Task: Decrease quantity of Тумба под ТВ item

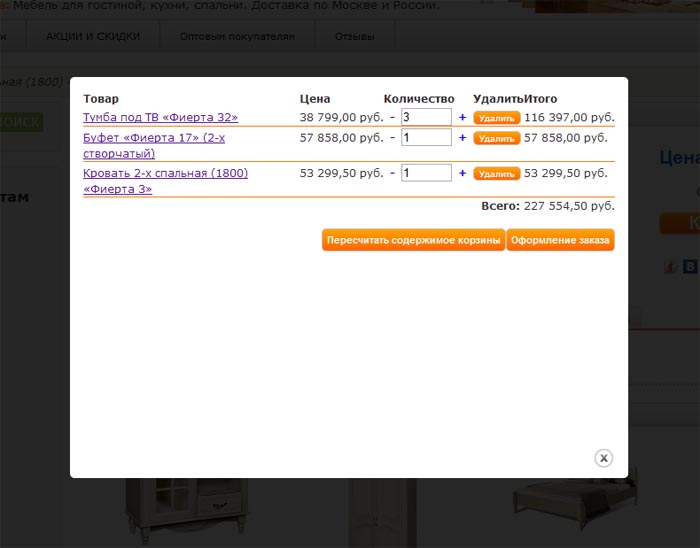Action: pyautogui.click(x=392, y=117)
